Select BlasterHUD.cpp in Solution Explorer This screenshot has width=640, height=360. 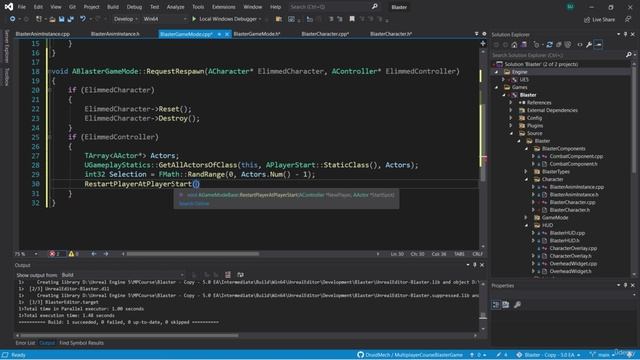(x=567, y=233)
